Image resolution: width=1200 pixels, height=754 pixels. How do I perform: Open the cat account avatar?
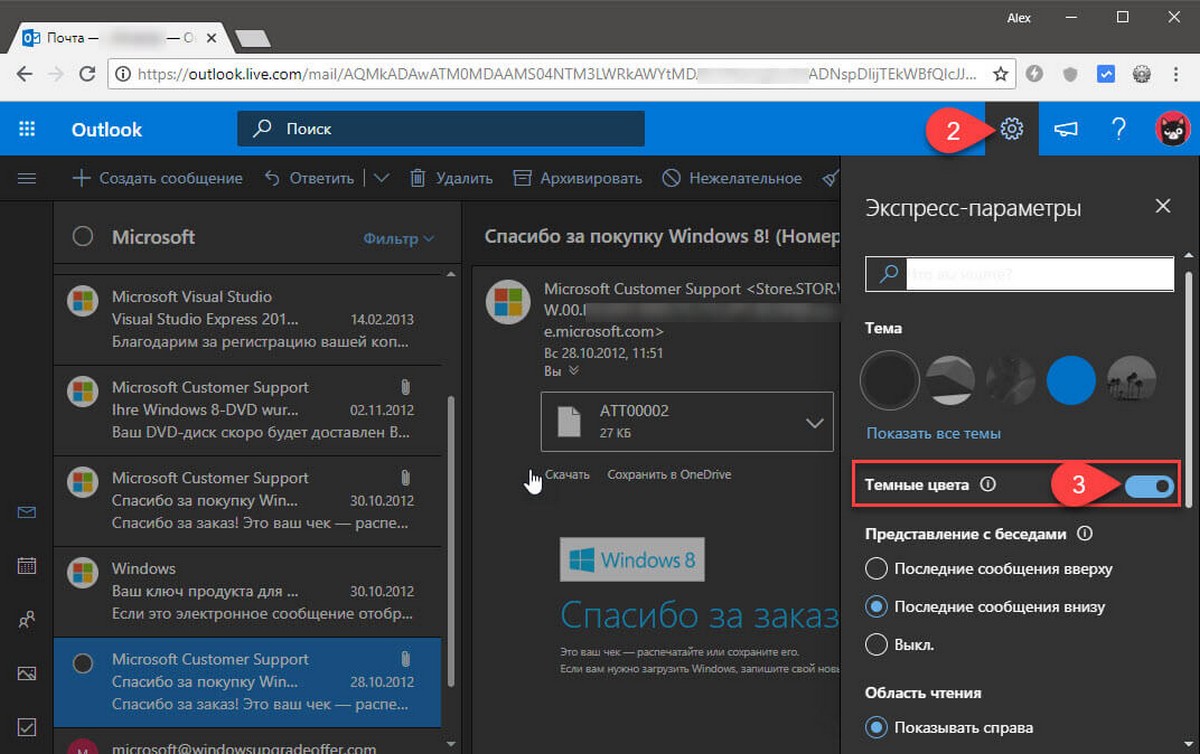coord(1172,129)
